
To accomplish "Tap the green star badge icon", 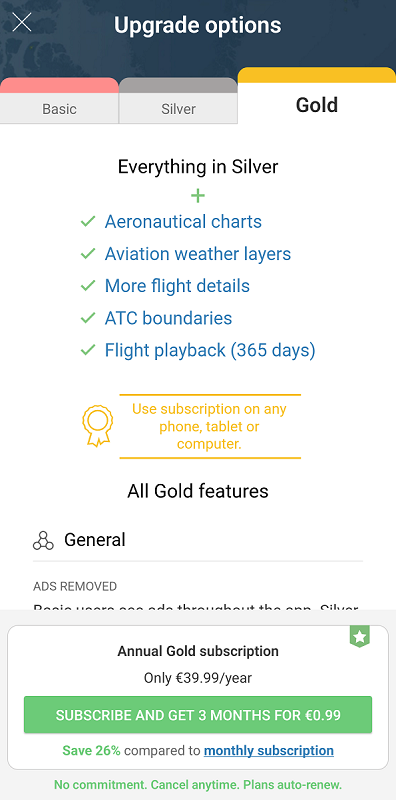I will pyautogui.click(x=360, y=636).
